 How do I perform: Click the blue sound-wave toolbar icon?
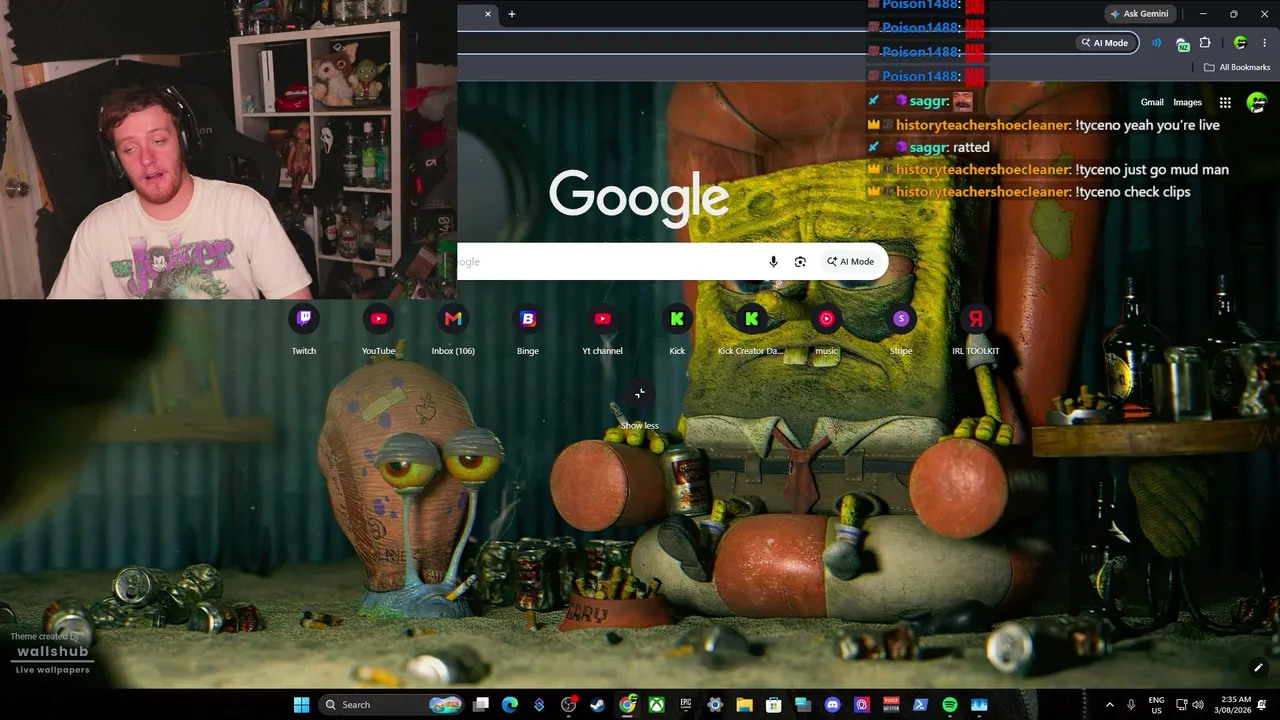(1157, 43)
